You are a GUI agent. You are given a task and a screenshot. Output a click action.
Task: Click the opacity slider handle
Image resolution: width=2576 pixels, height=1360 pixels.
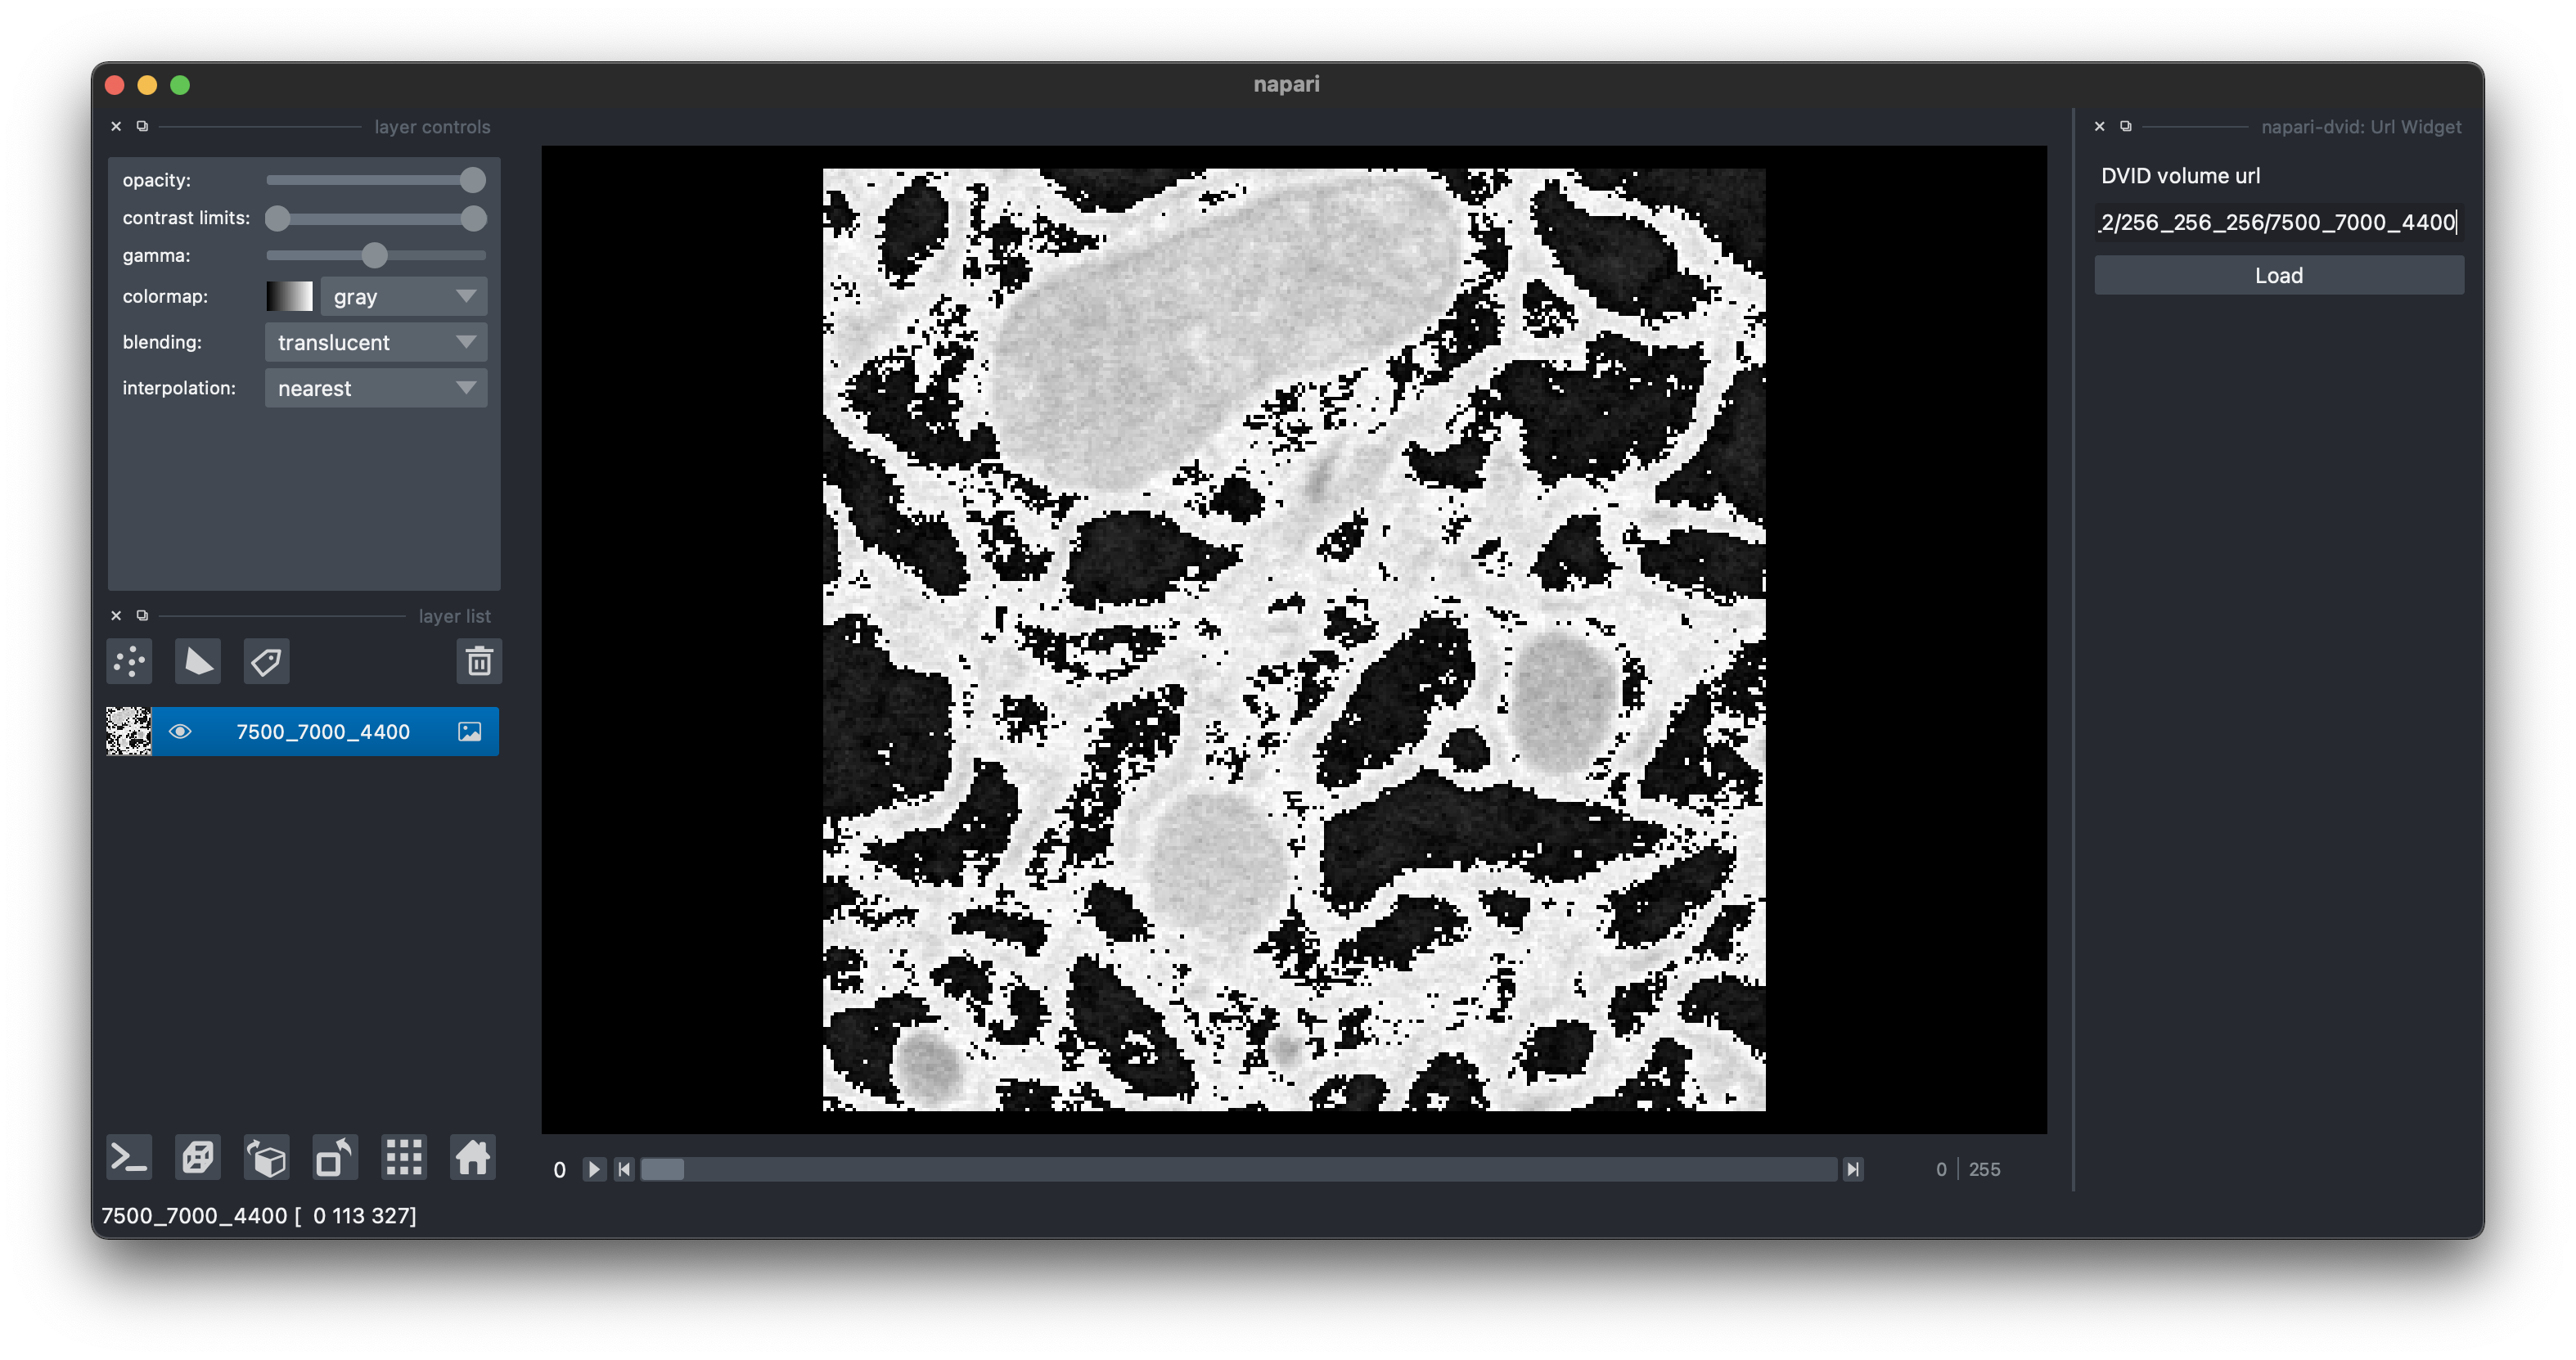(x=472, y=180)
